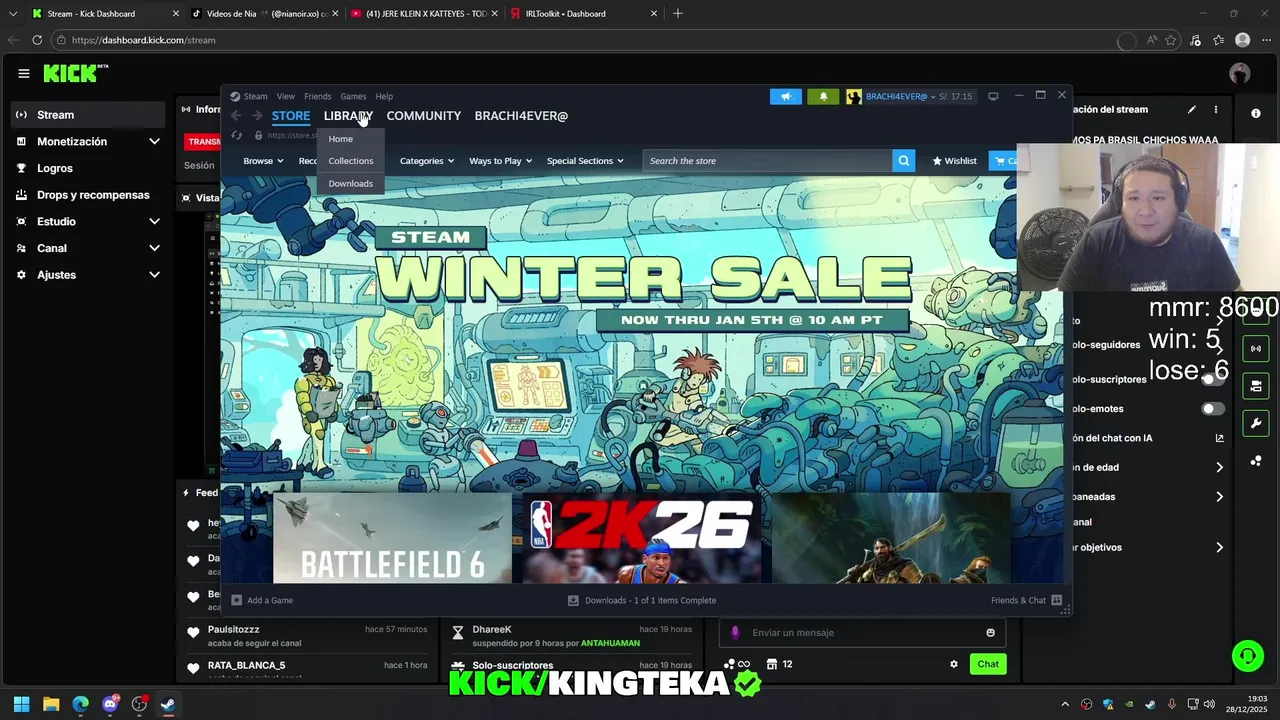Click the Steam store search magnifier button

[x=903, y=161]
